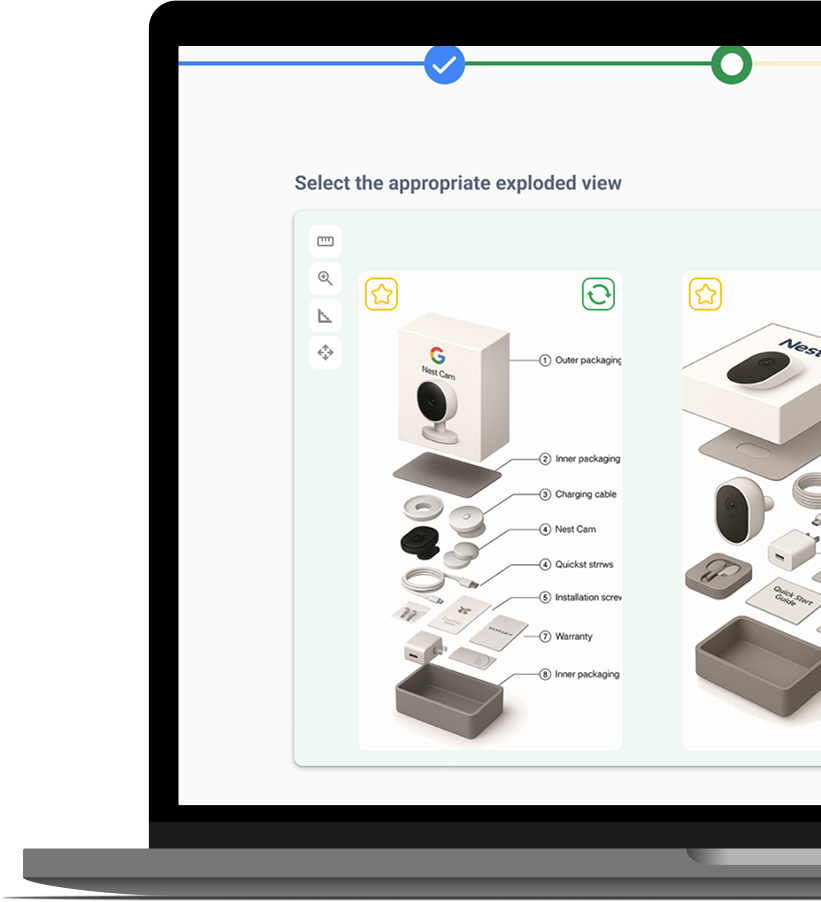
Task: Go back to the completed blue checkmark step
Action: (x=445, y=64)
